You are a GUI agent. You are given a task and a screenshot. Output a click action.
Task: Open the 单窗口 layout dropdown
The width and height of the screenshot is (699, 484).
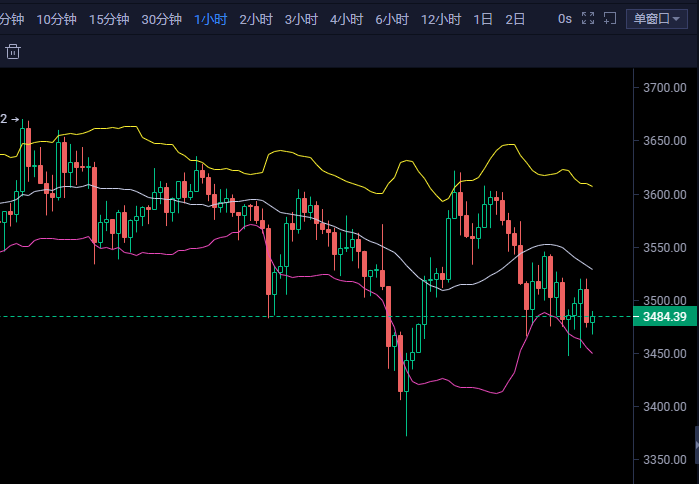[x=657, y=19]
